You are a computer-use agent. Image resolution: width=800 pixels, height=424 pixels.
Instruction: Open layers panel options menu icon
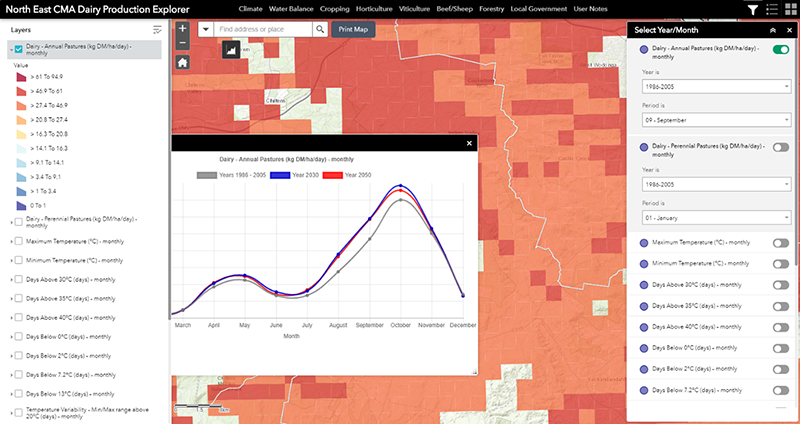click(x=157, y=30)
